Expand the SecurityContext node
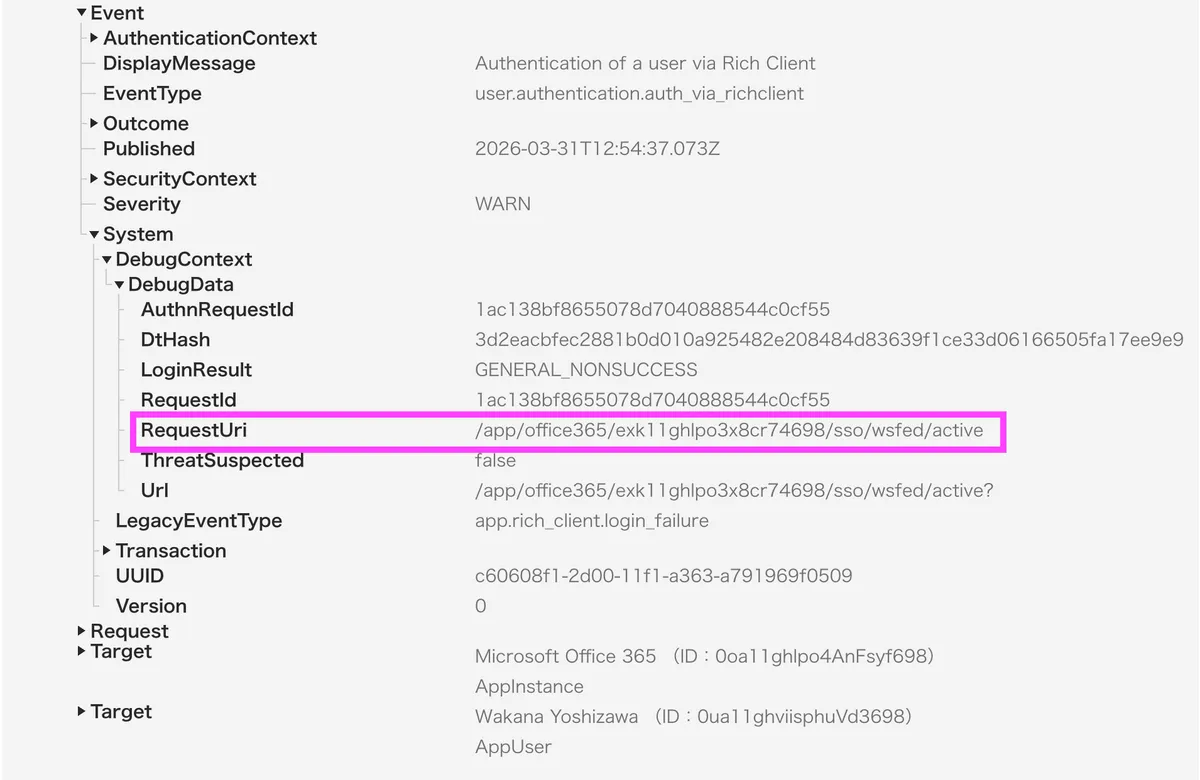This screenshot has width=1200, height=780. pyautogui.click(x=95, y=179)
